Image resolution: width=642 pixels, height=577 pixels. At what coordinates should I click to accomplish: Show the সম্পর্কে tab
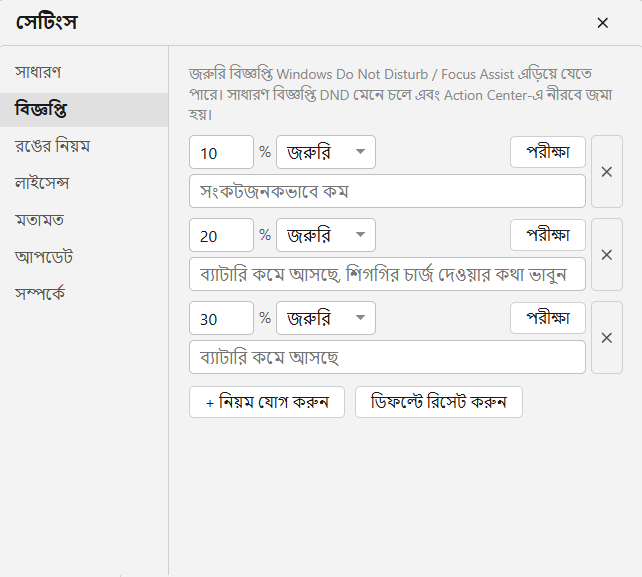[x=84, y=294]
